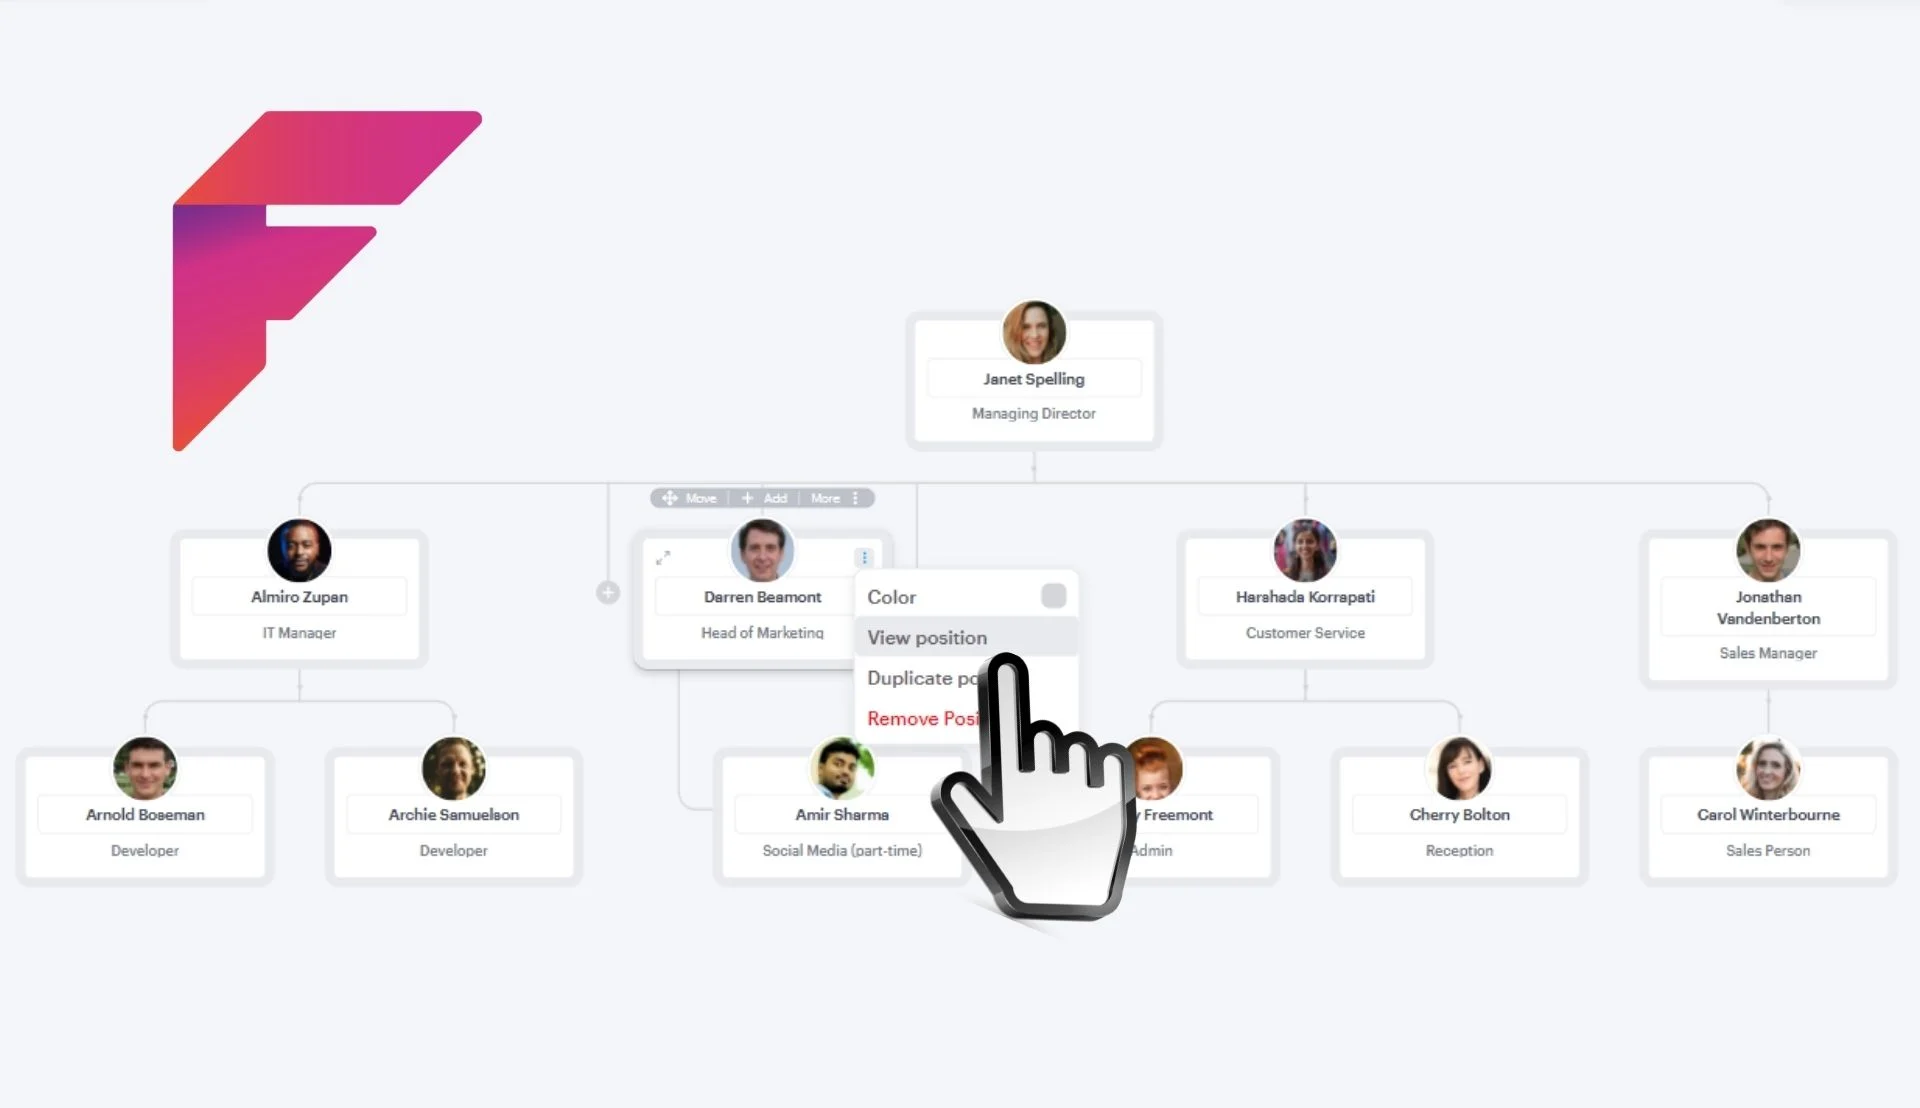
Task: Click the resize handle on Darren Beamont's card
Action: pos(665,558)
